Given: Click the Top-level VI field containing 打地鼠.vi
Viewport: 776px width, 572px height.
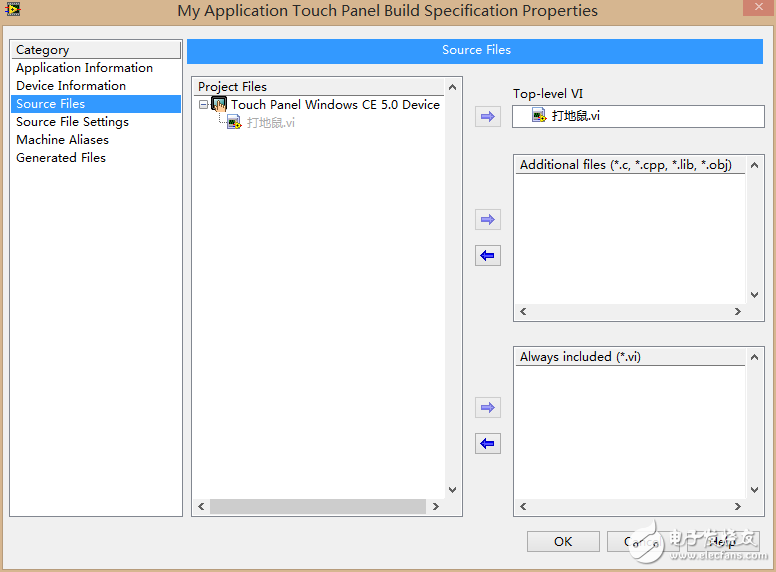Looking at the screenshot, I should tap(638, 116).
